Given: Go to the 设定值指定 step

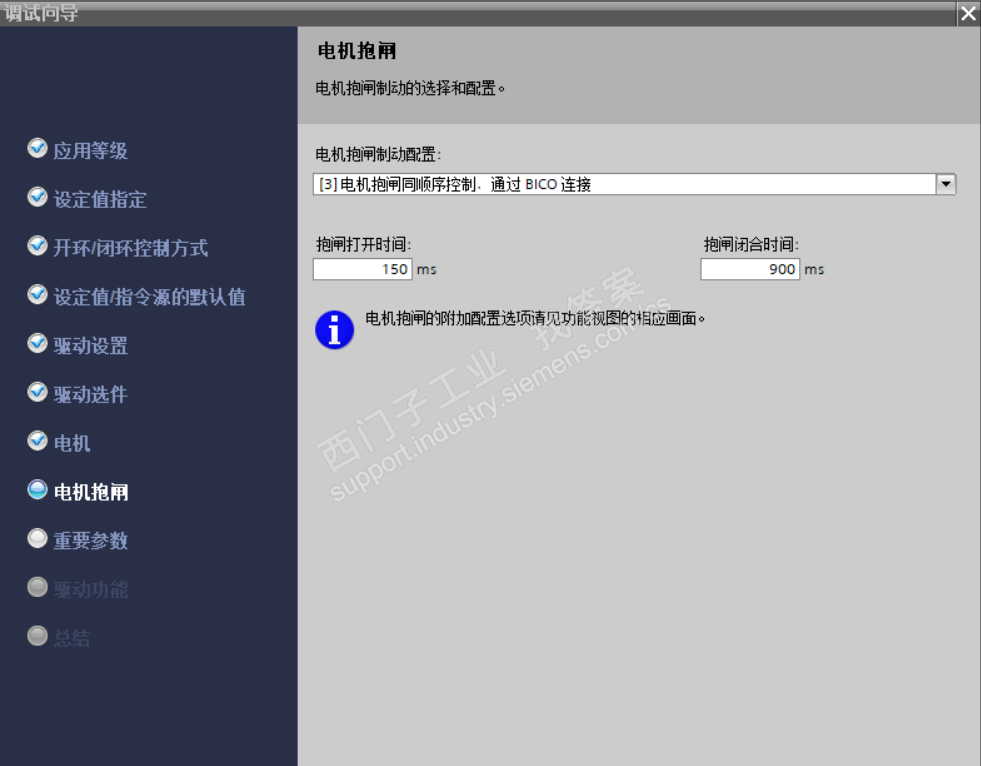Looking at the screenshot, I should pyautogui.click(x=100, y=200).
